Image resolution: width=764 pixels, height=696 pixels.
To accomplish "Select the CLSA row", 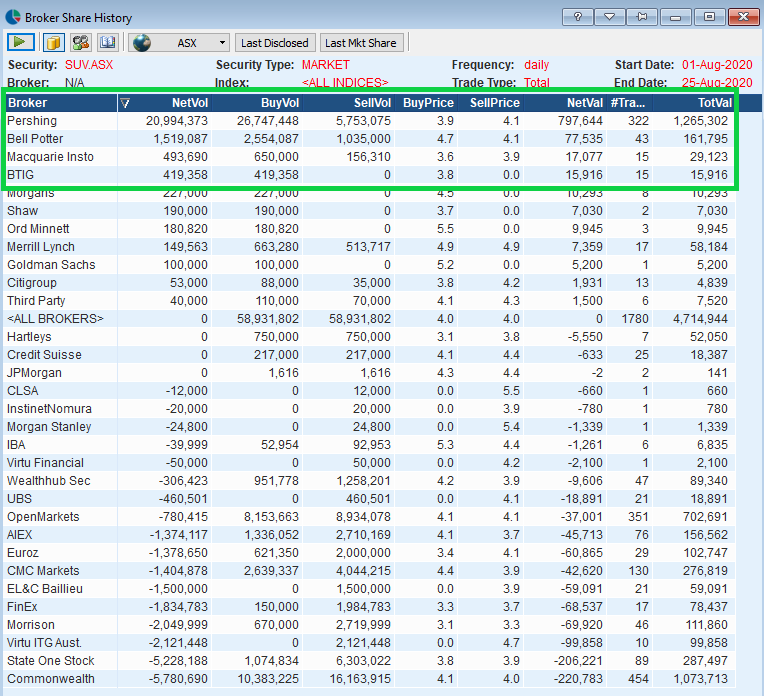I will tap(369, 391).
